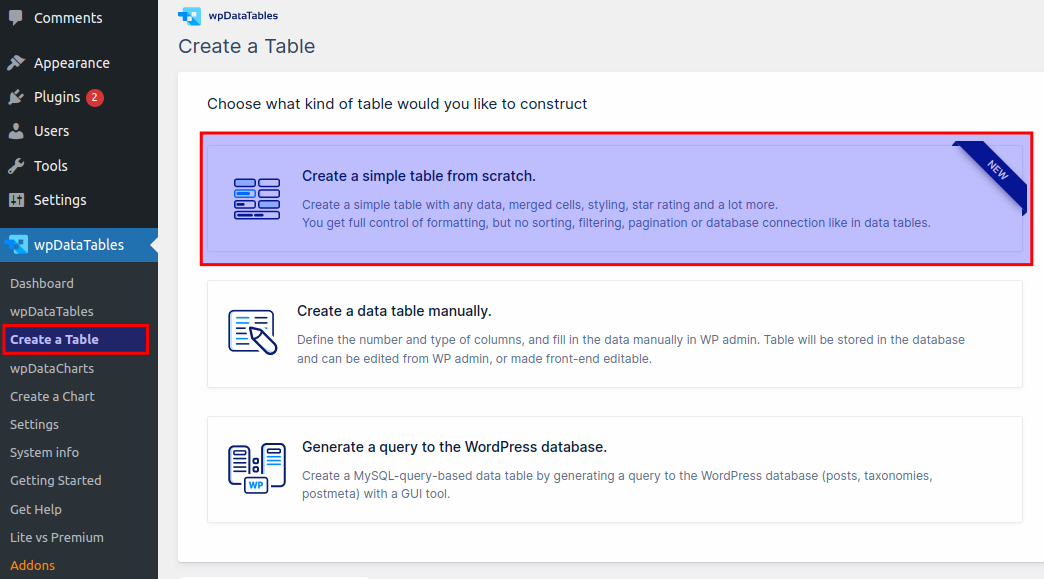Click the Settings wrench icon in sidebar

click(x=16, y=198)
